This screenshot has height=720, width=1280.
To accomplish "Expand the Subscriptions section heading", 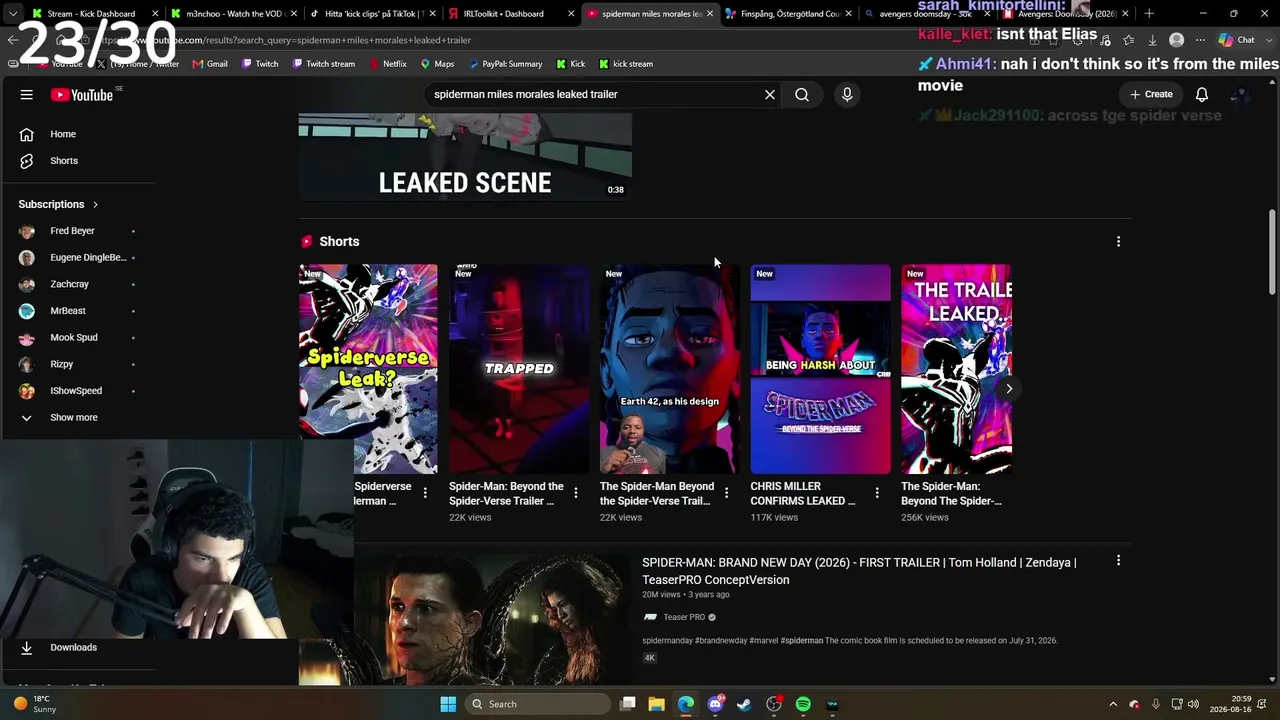I will coord(58,204).
